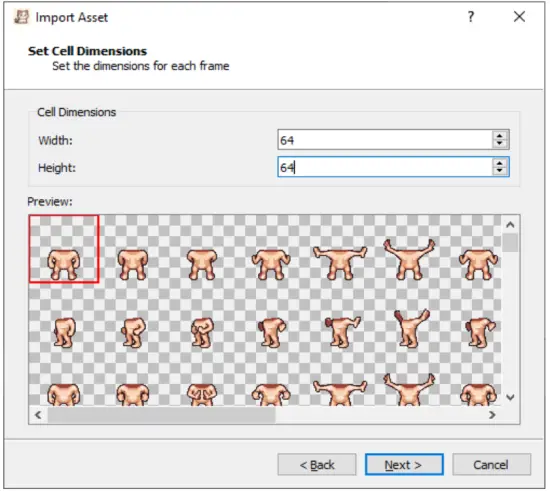Select top-row frame with arms stretched horizontally

pyautogui.click(x=340, y=263)
